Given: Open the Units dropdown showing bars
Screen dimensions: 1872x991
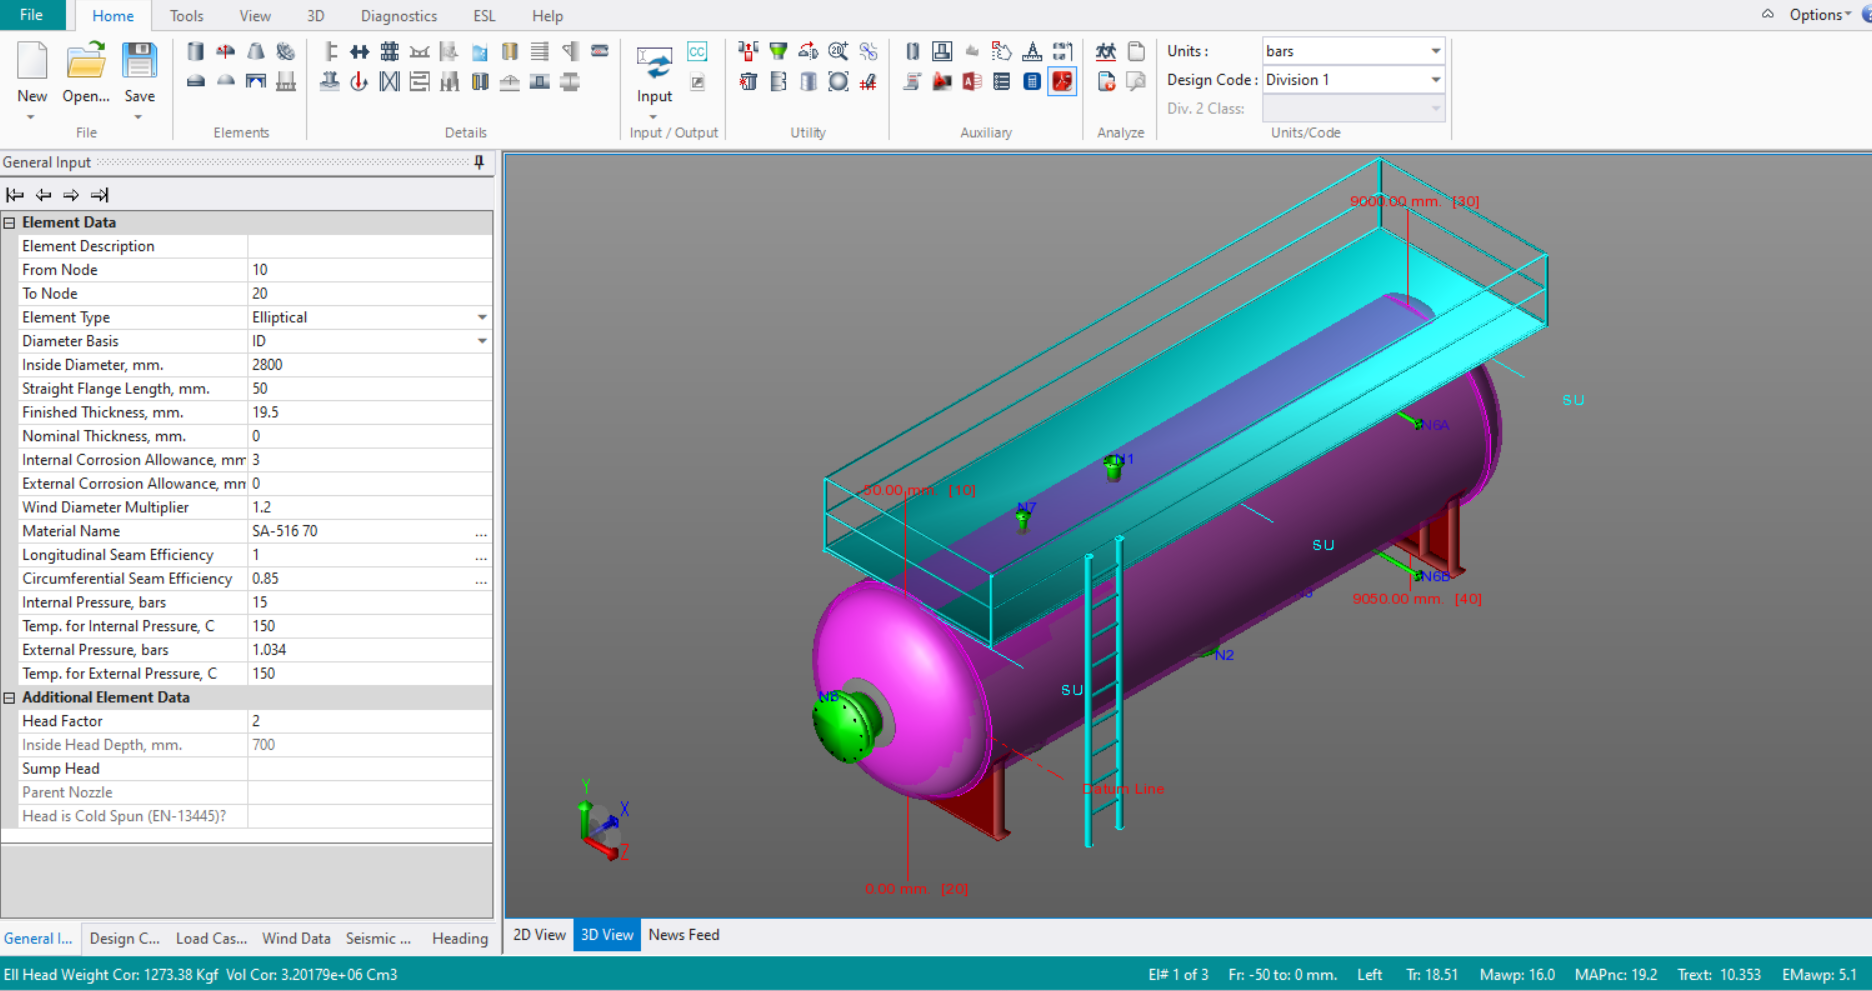Looking at the screenshot, I should click(x=1435, y=51).
